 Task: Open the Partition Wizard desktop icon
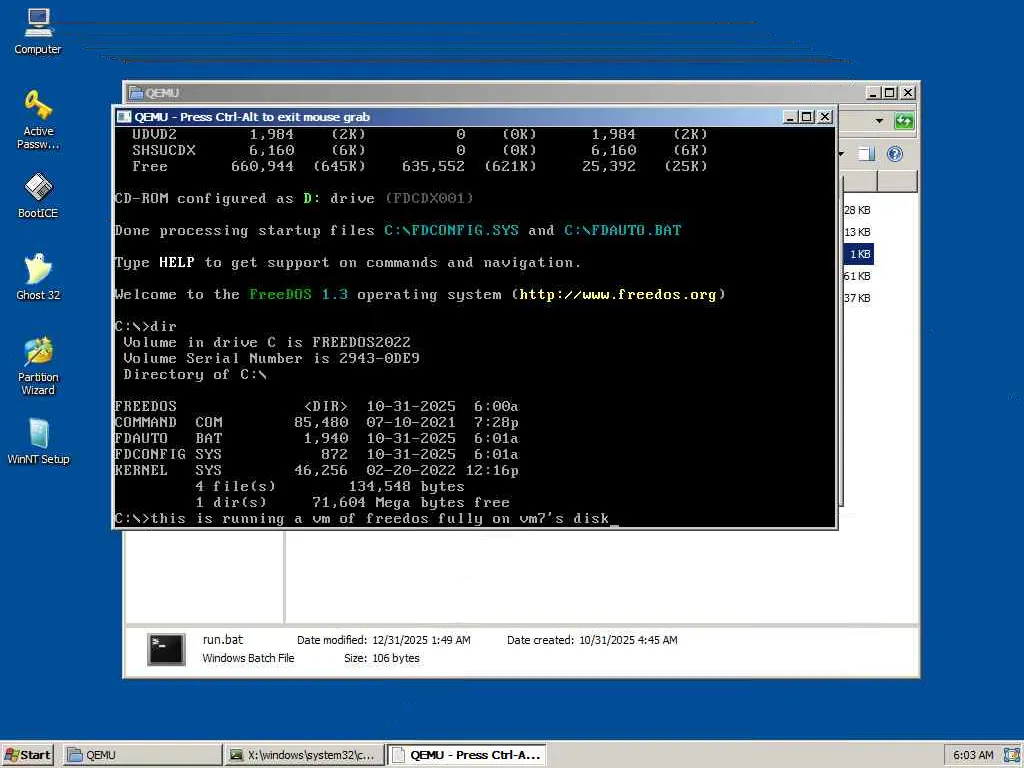pos(38,366)
